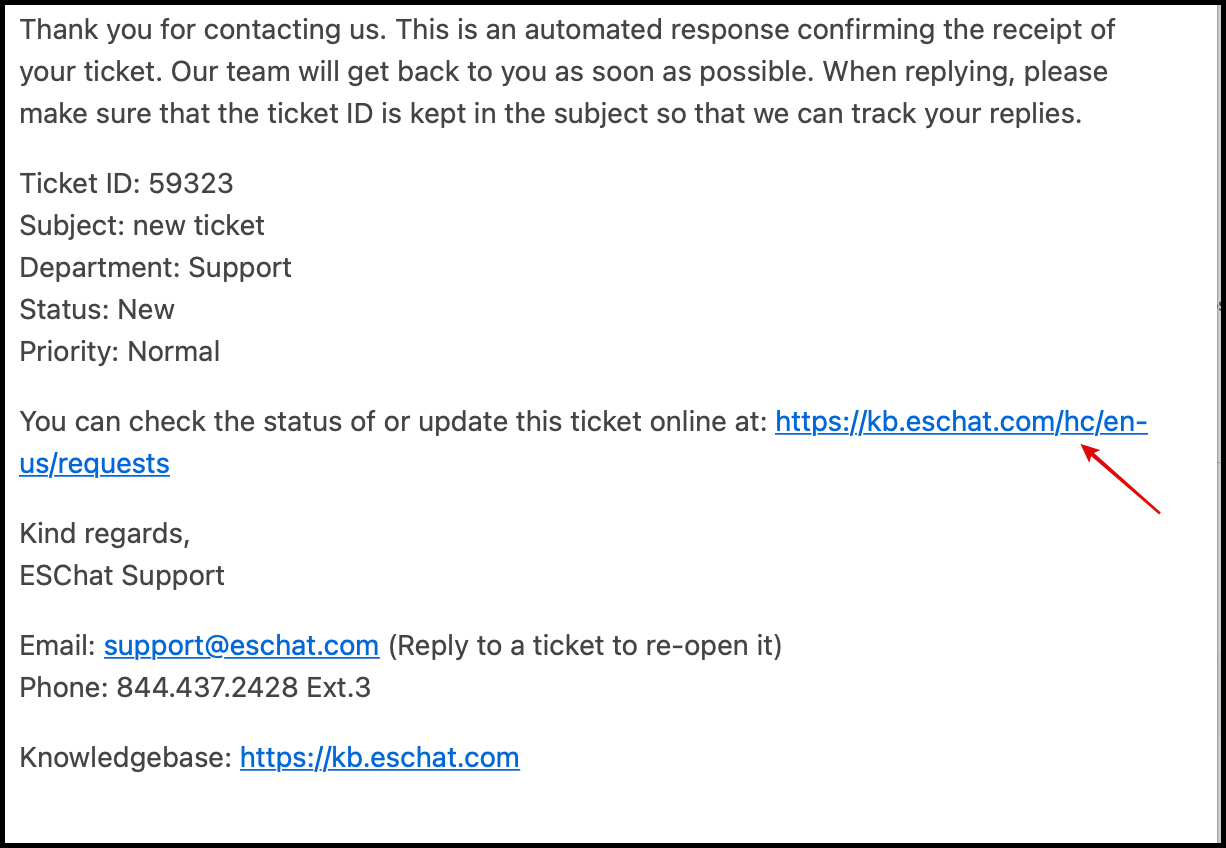Open the Knowledgebase https://kb.eschat.com link
This screenshot has height=848, width=1226.
pos(379,757)
